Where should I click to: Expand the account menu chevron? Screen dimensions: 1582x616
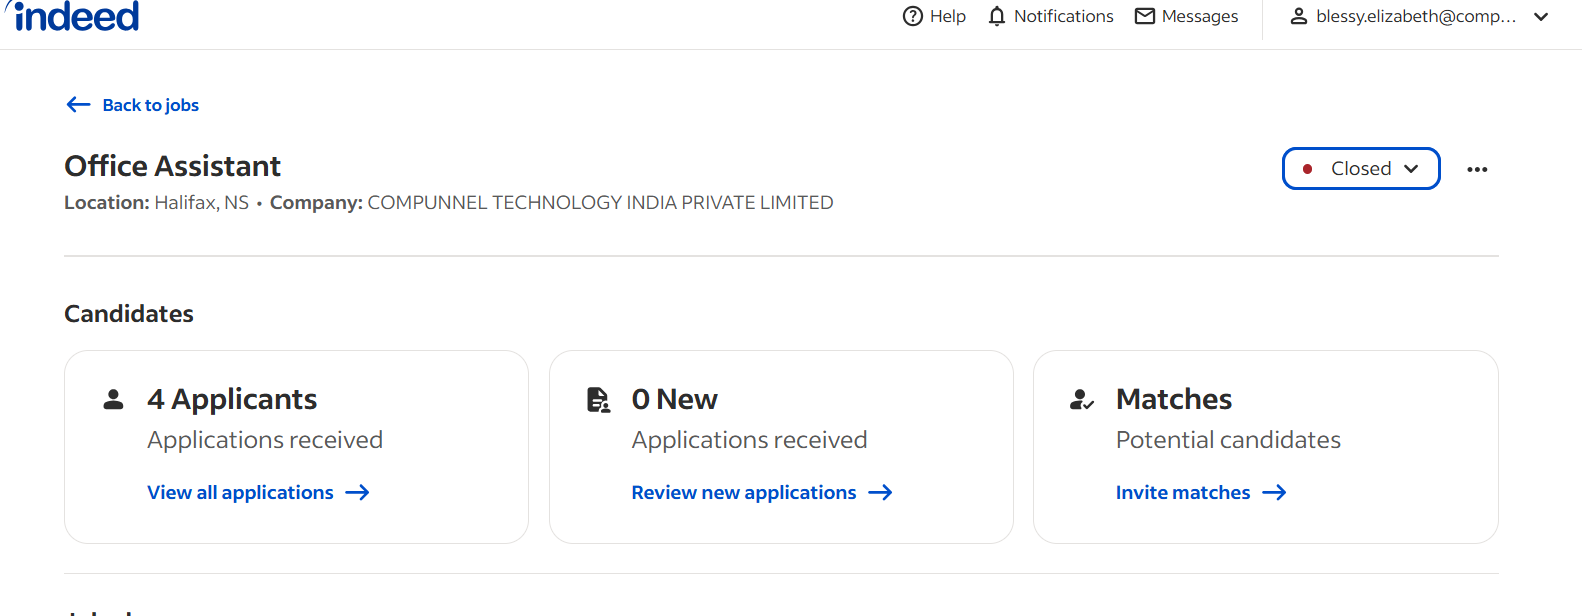tap(1541, 16)
